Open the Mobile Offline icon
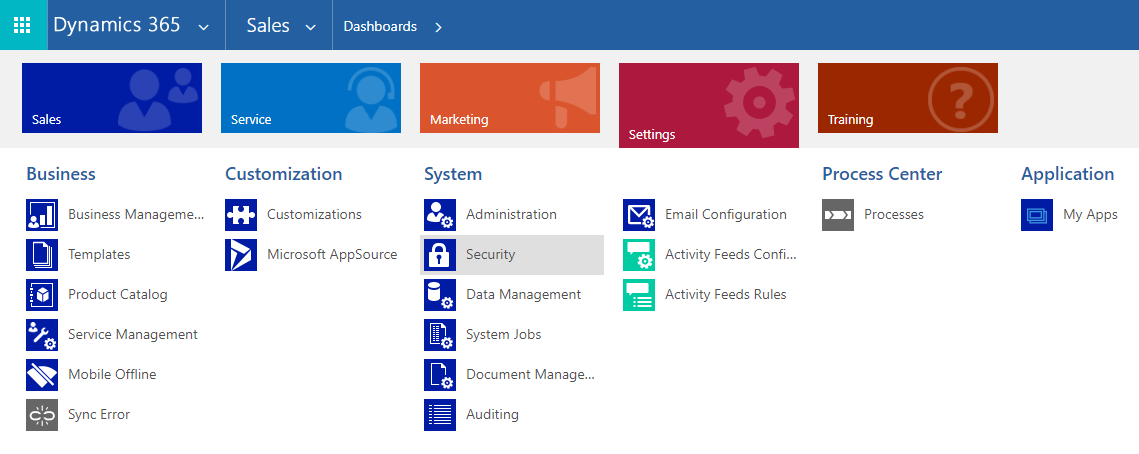1139x454 pixels. tap(42, 375)
